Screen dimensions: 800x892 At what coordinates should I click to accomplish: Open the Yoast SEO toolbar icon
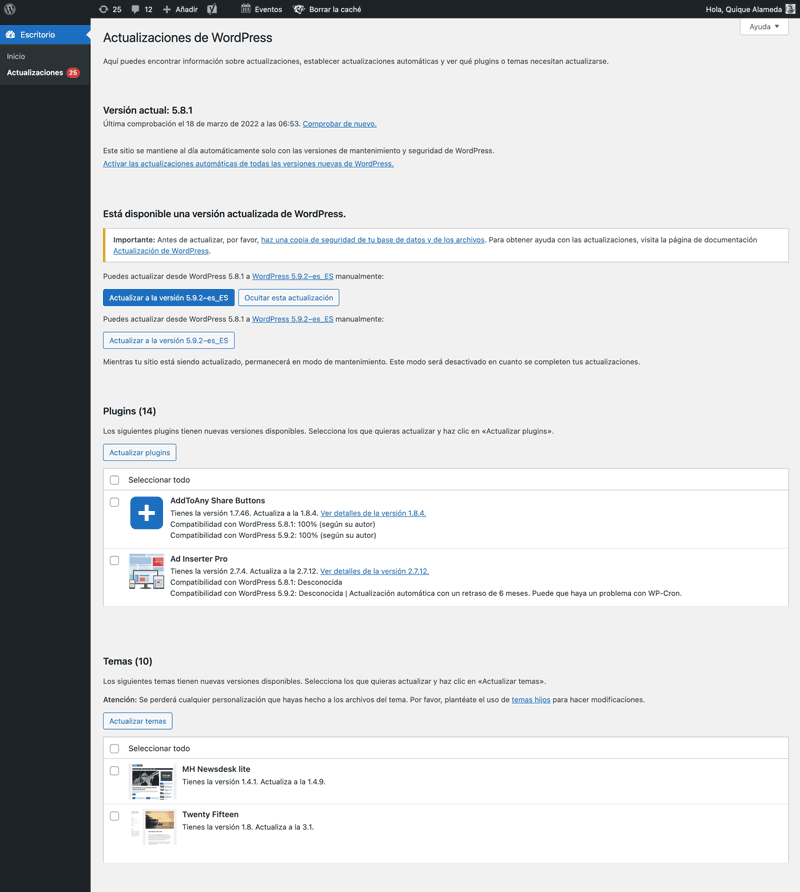point(212,9)
